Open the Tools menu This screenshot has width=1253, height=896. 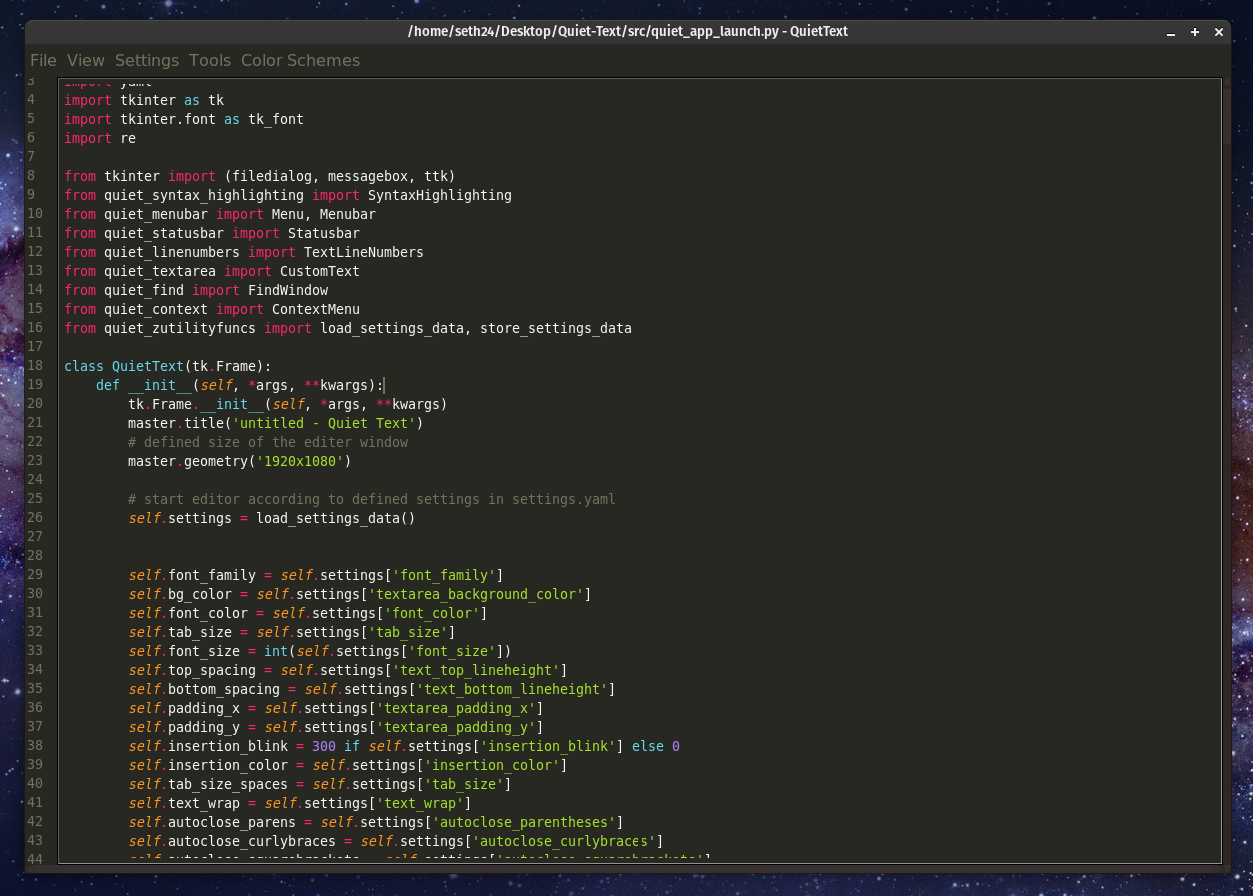pyautogui.click(x=210, y=60)
